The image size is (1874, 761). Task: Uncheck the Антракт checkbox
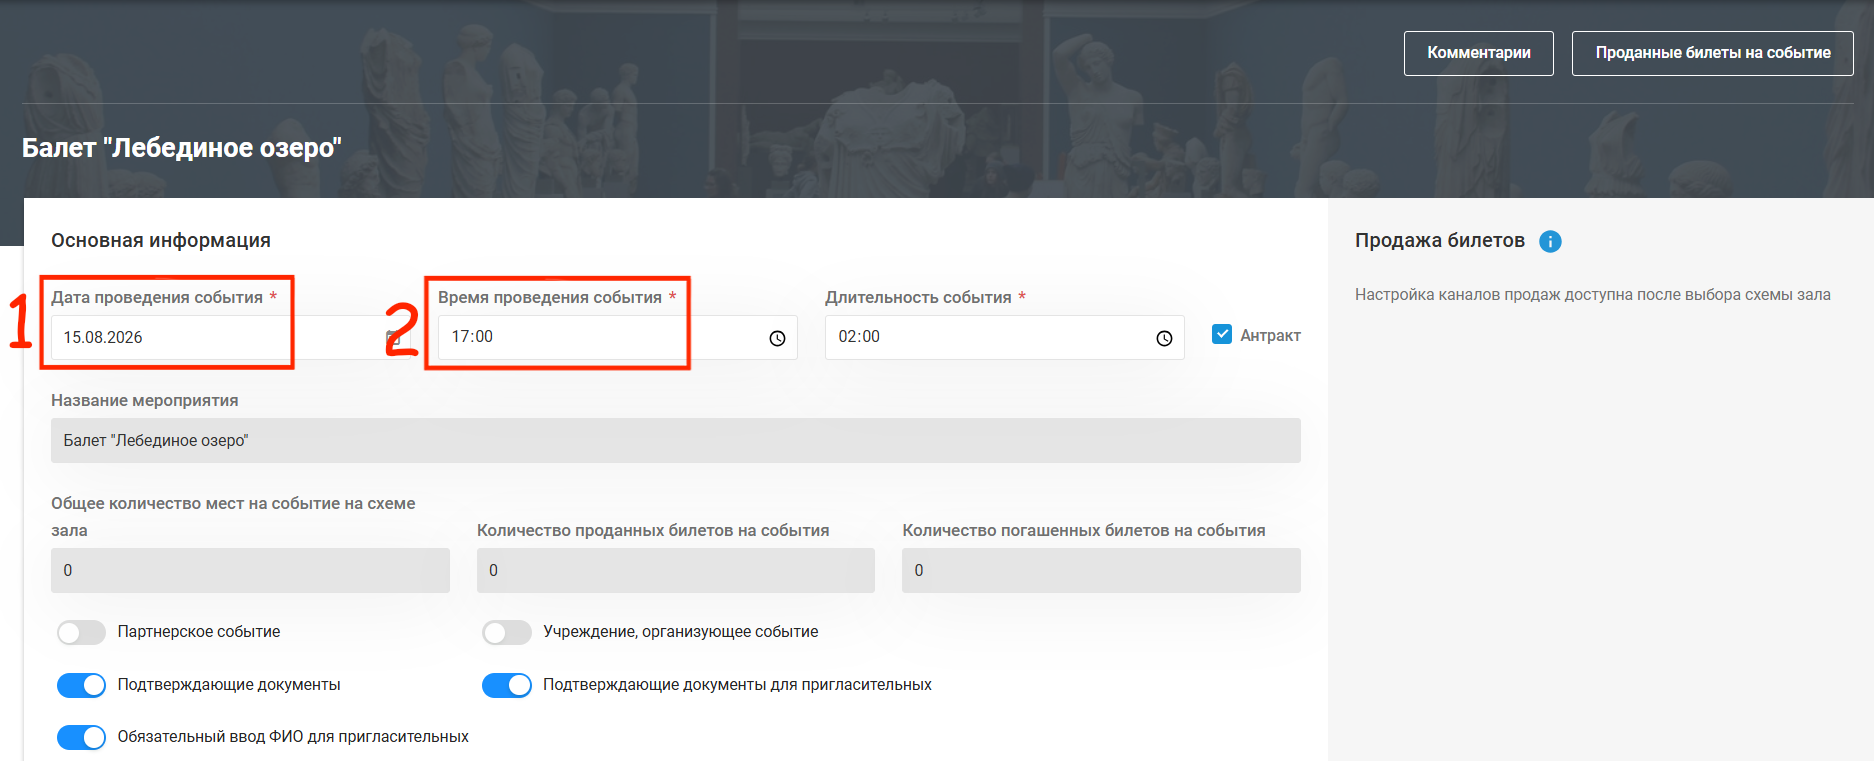pos(1222,334)
